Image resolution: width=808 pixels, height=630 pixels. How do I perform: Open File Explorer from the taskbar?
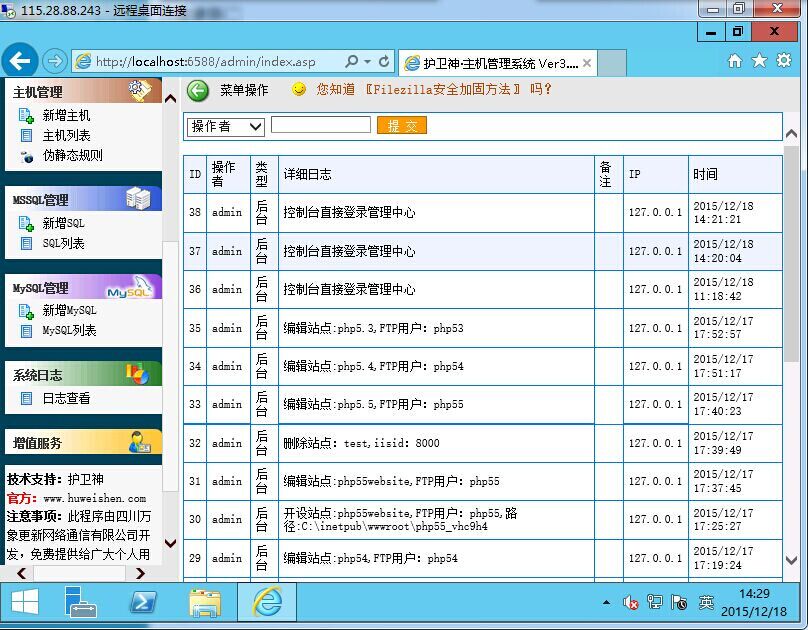pos(205,602)
